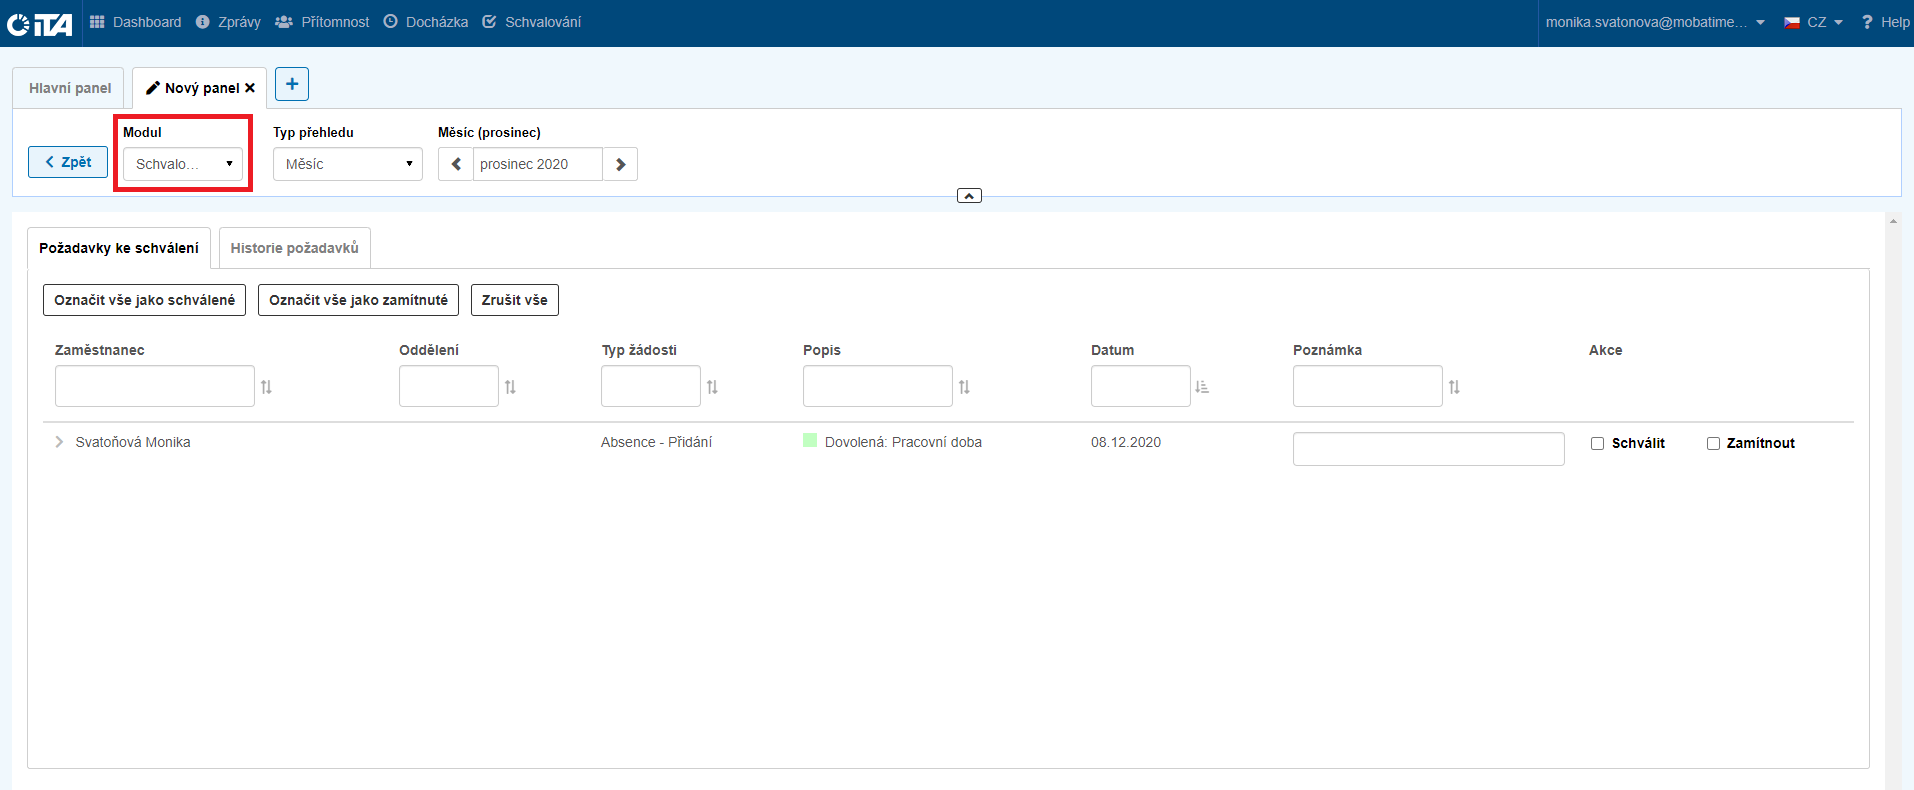Viewport: 1914px width, 790px height.
Task: Collapse the filter bar with the up chevron
Action: (969, 196)
